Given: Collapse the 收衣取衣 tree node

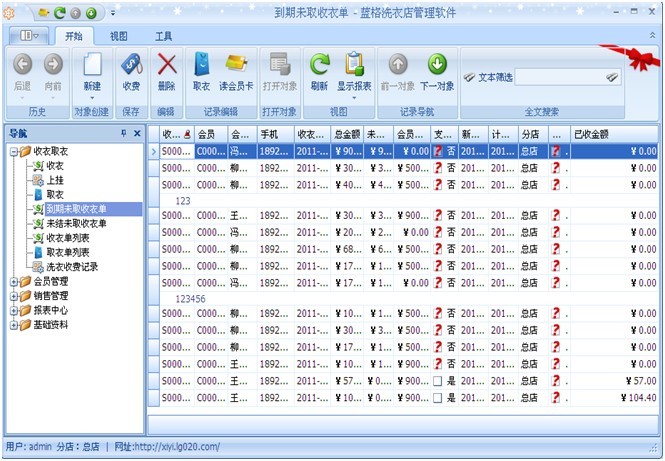Looking at the screenshot, I should [14, 151].
